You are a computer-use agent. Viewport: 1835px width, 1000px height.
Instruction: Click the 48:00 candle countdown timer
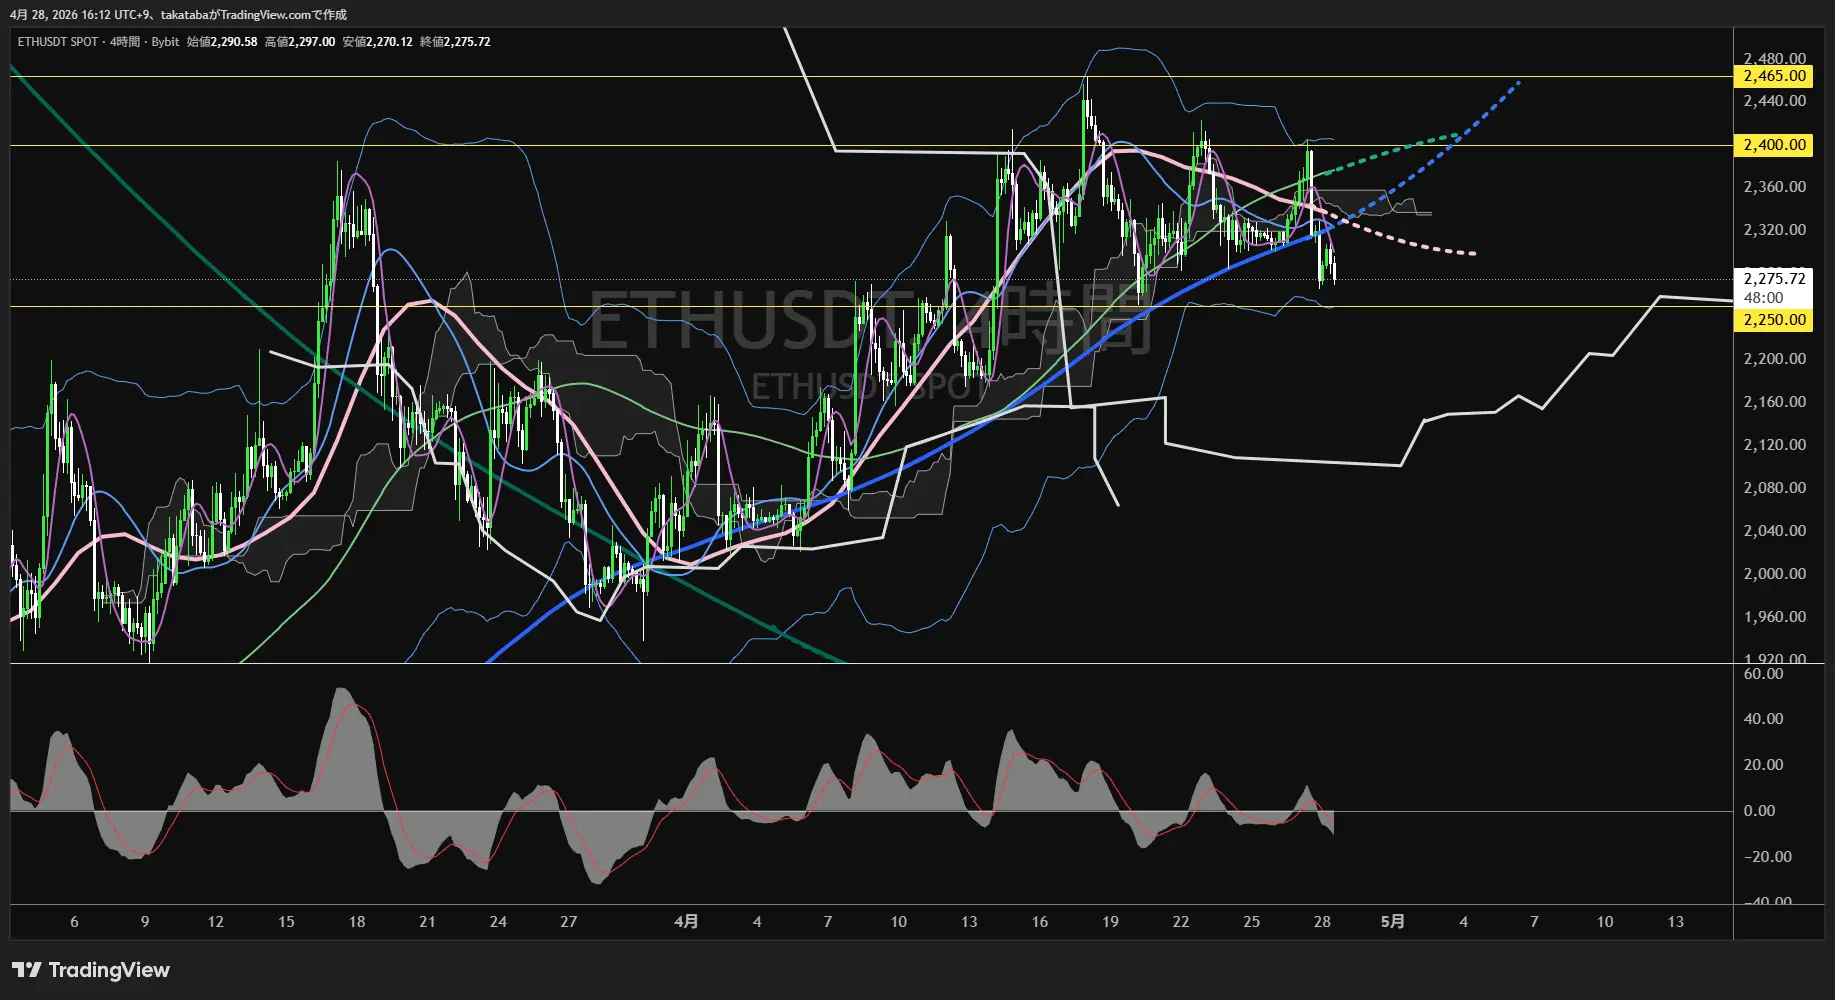pyautogui.click(x=1763, y=298)
